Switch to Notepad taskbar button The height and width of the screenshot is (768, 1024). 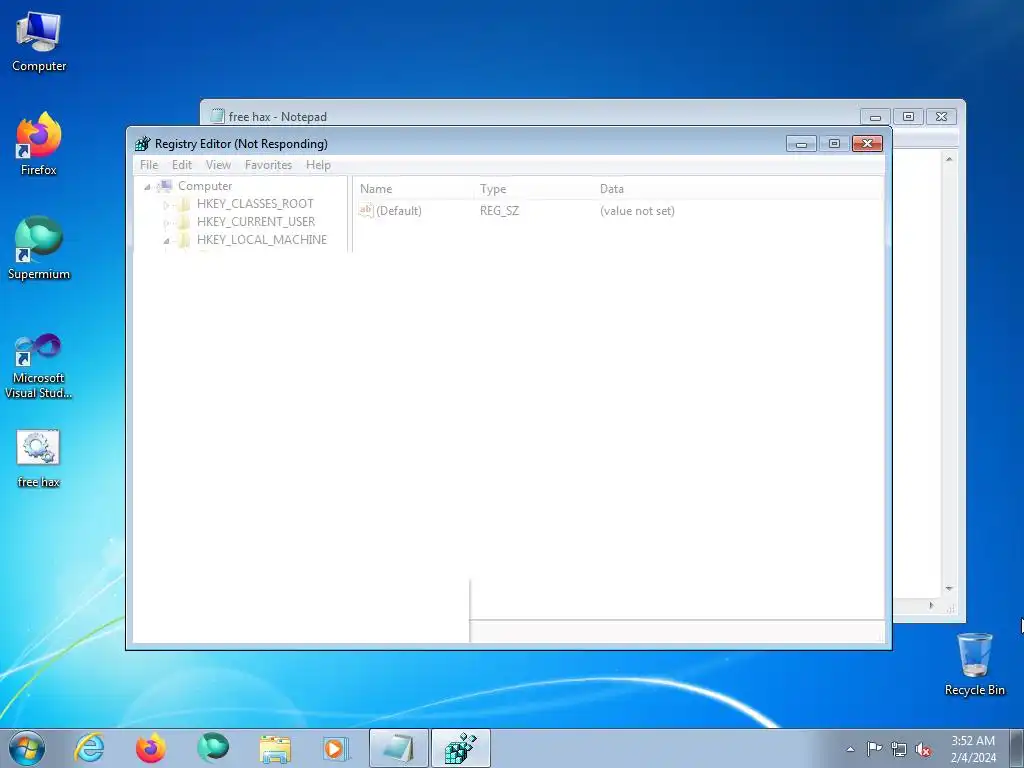399,748
